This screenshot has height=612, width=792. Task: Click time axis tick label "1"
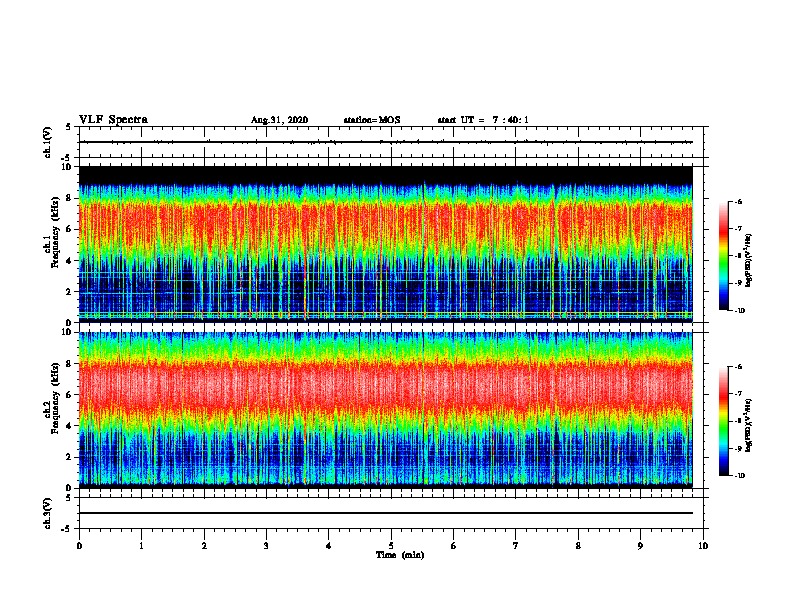pyautogui.click(x=141, y=546)
